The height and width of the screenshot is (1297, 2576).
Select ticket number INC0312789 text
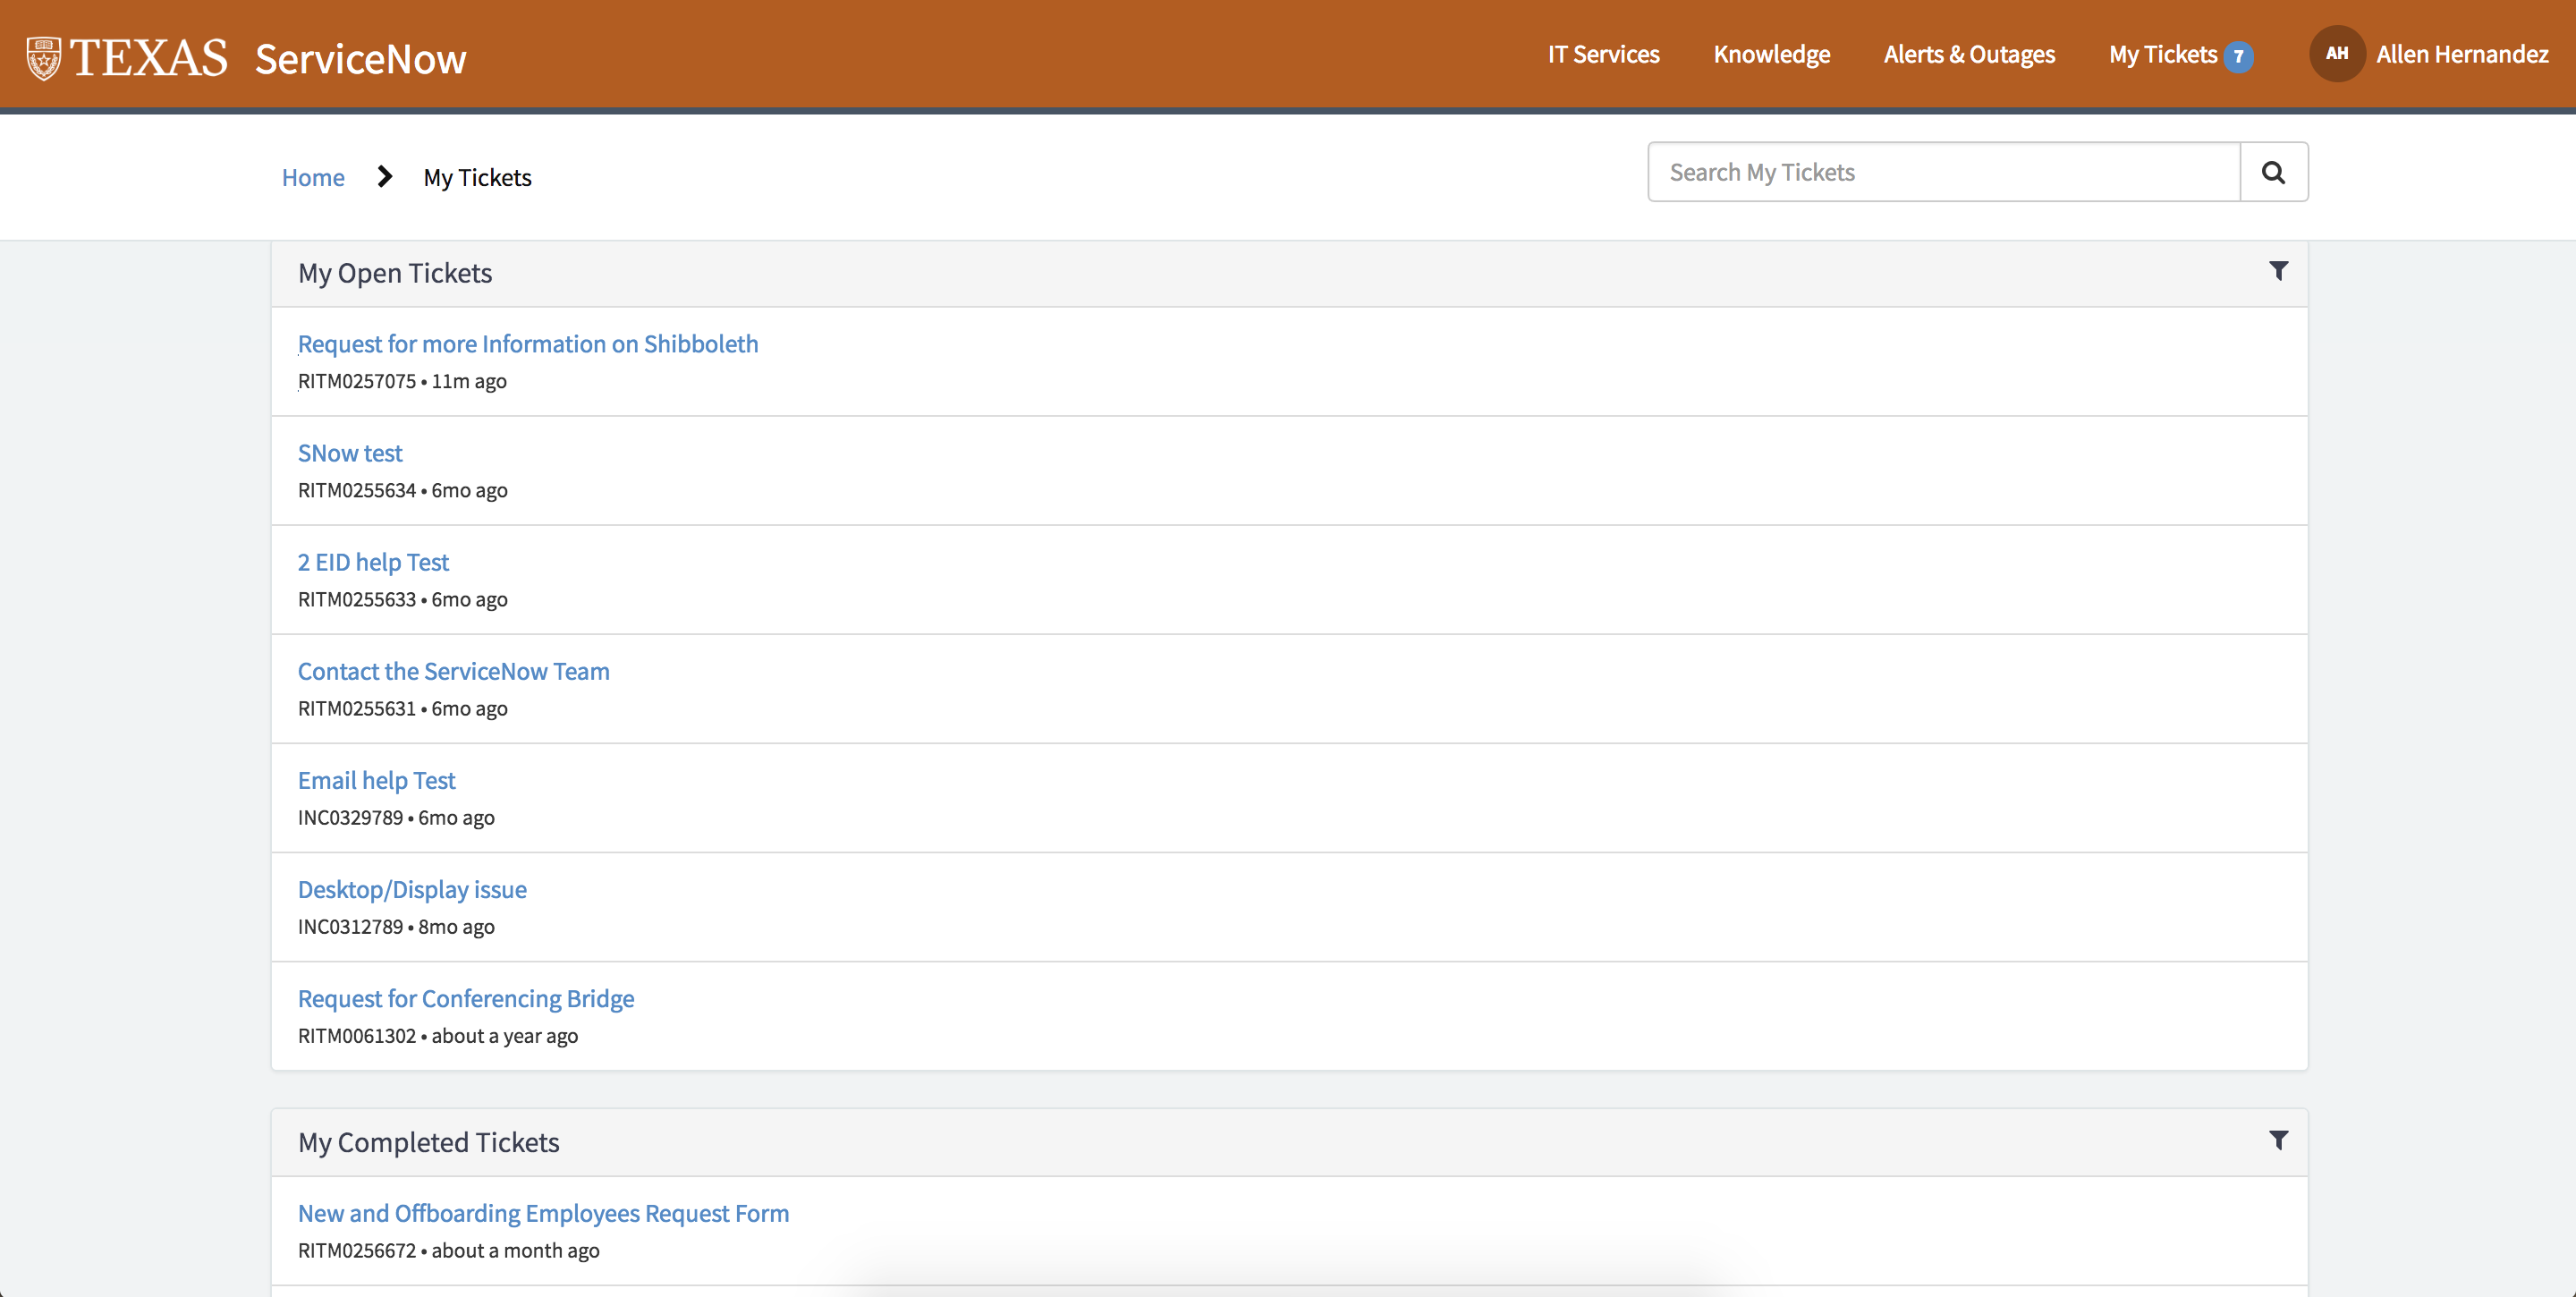(x=350, y=926)
